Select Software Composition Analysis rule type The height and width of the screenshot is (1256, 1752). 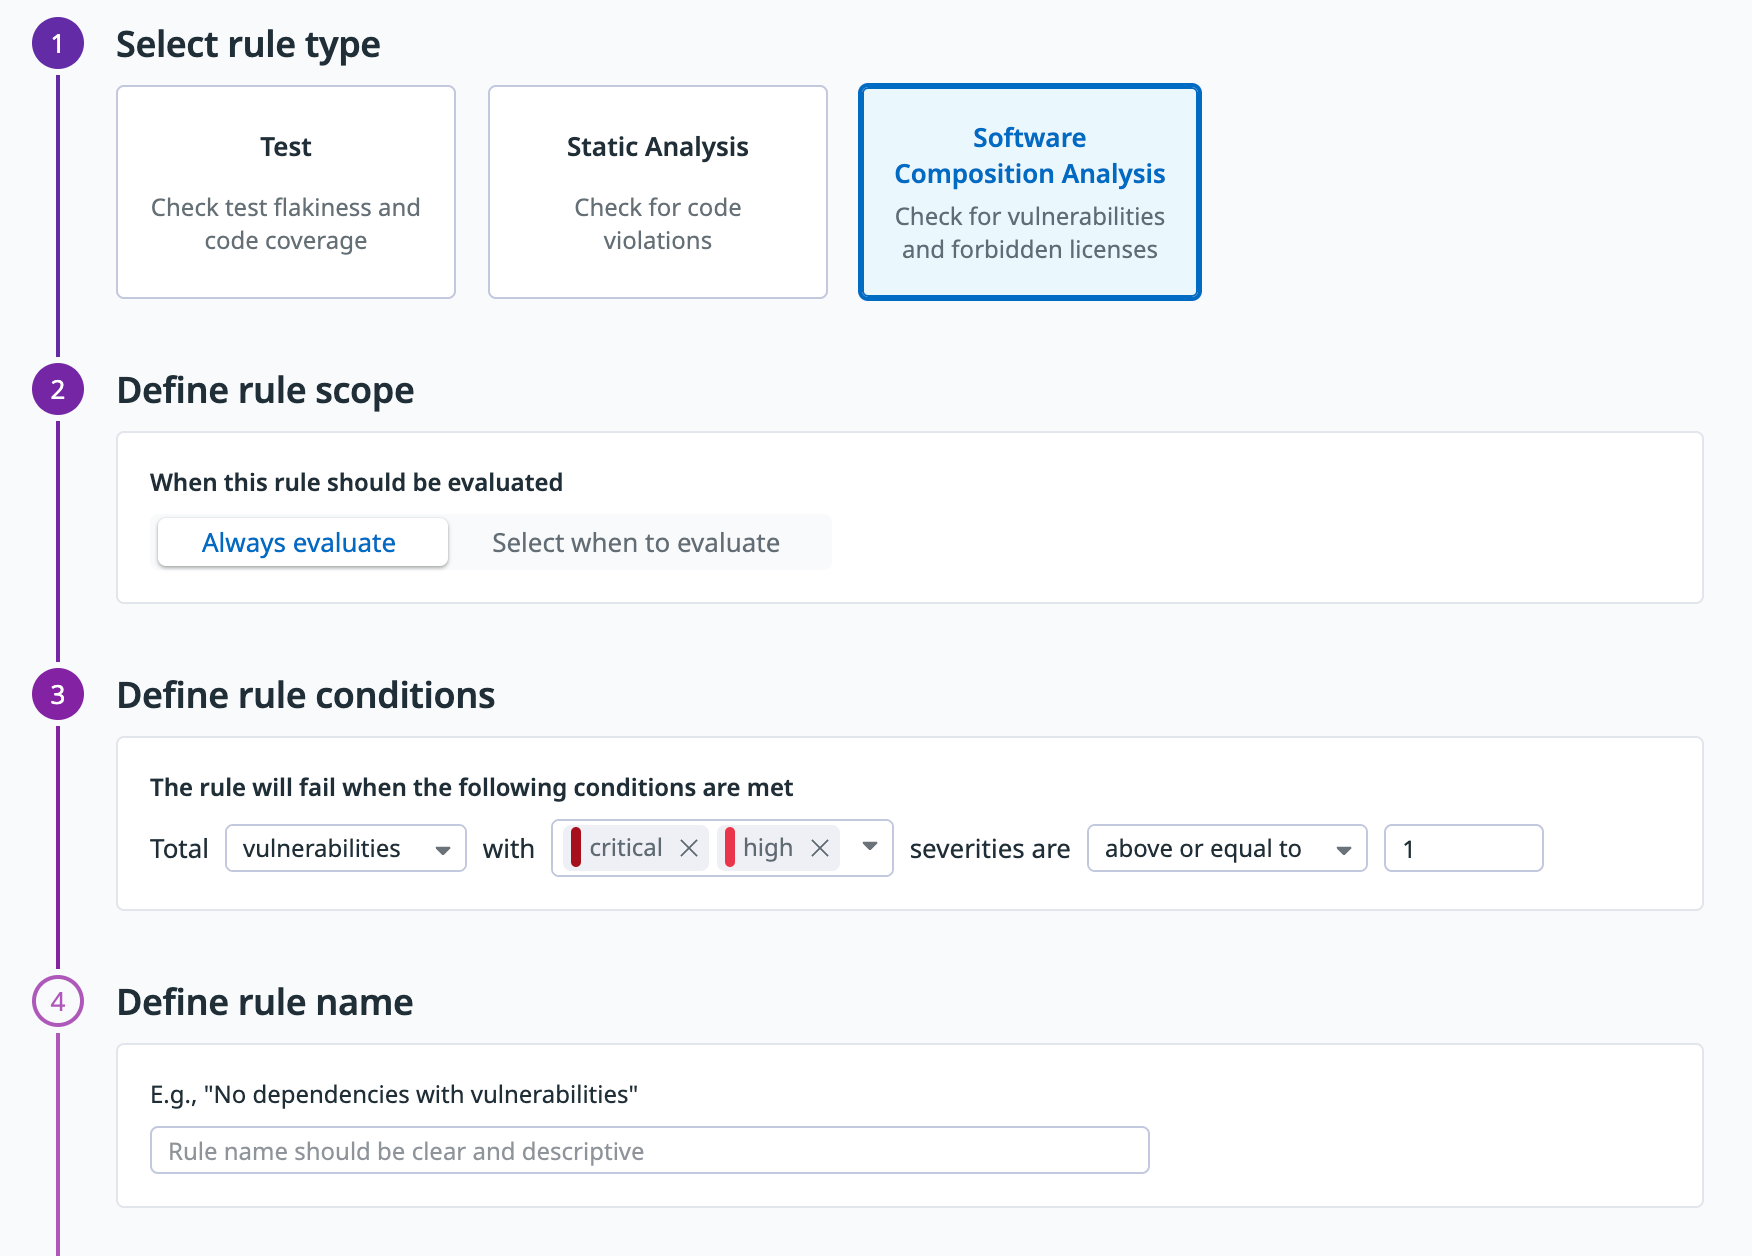tap(1029, 192)
